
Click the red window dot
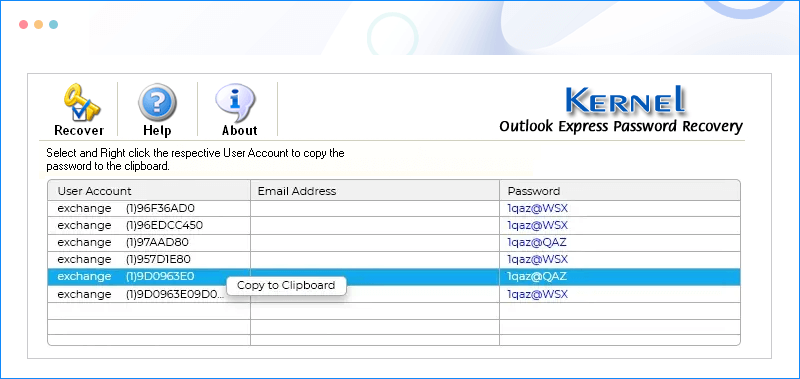click(23, 24)
